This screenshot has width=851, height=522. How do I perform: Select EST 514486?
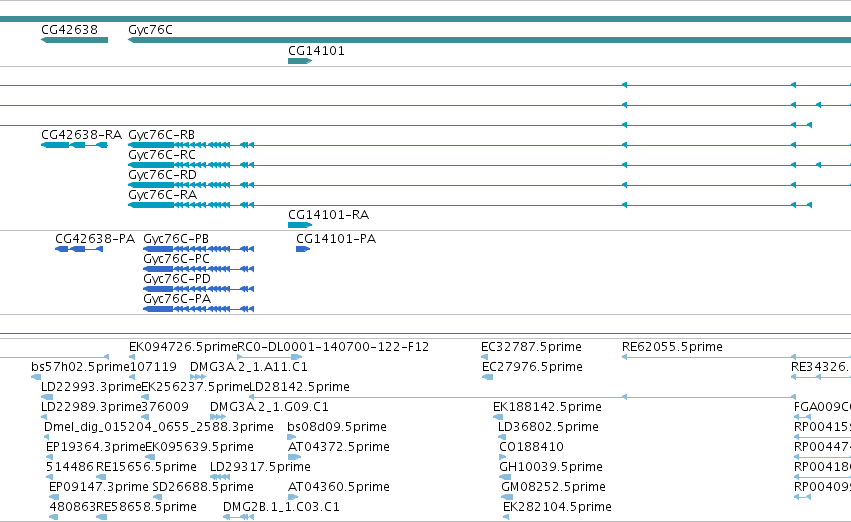(x=70, y=467)
